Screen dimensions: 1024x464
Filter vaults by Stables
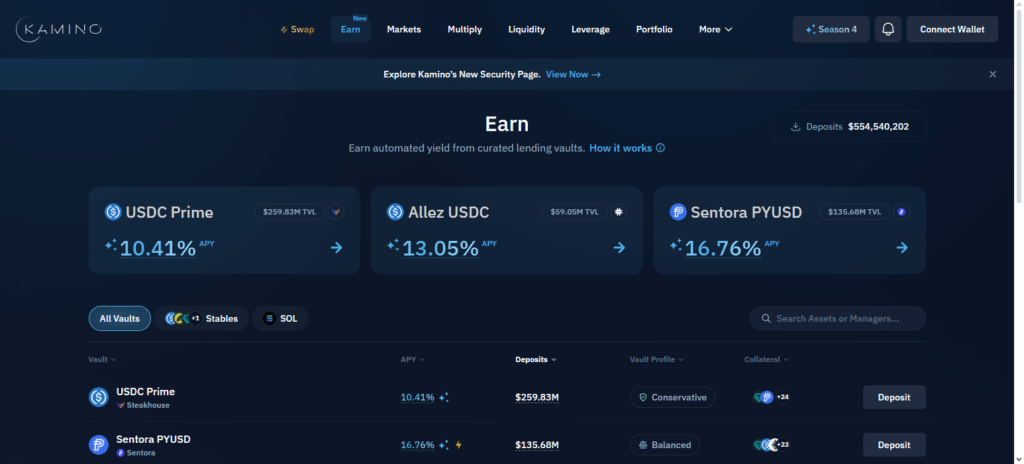coord(202,318)
